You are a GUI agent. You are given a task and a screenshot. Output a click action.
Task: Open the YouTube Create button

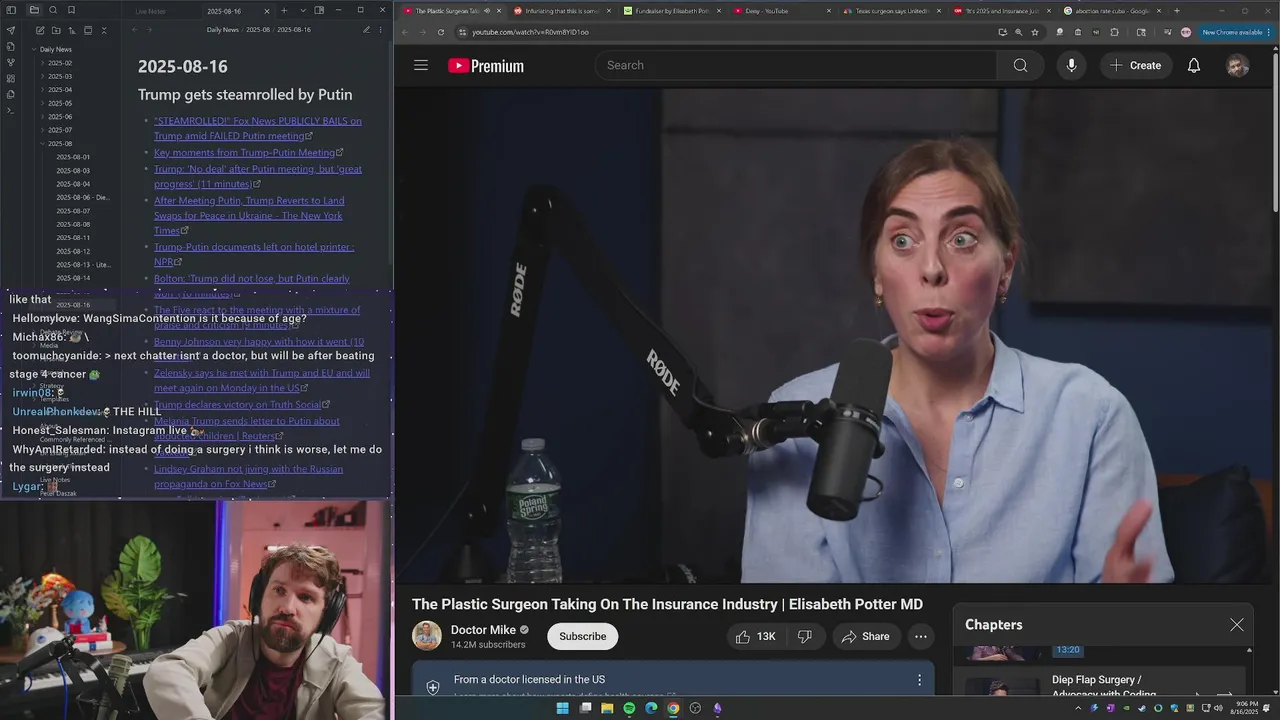[x=1136, y=65]
